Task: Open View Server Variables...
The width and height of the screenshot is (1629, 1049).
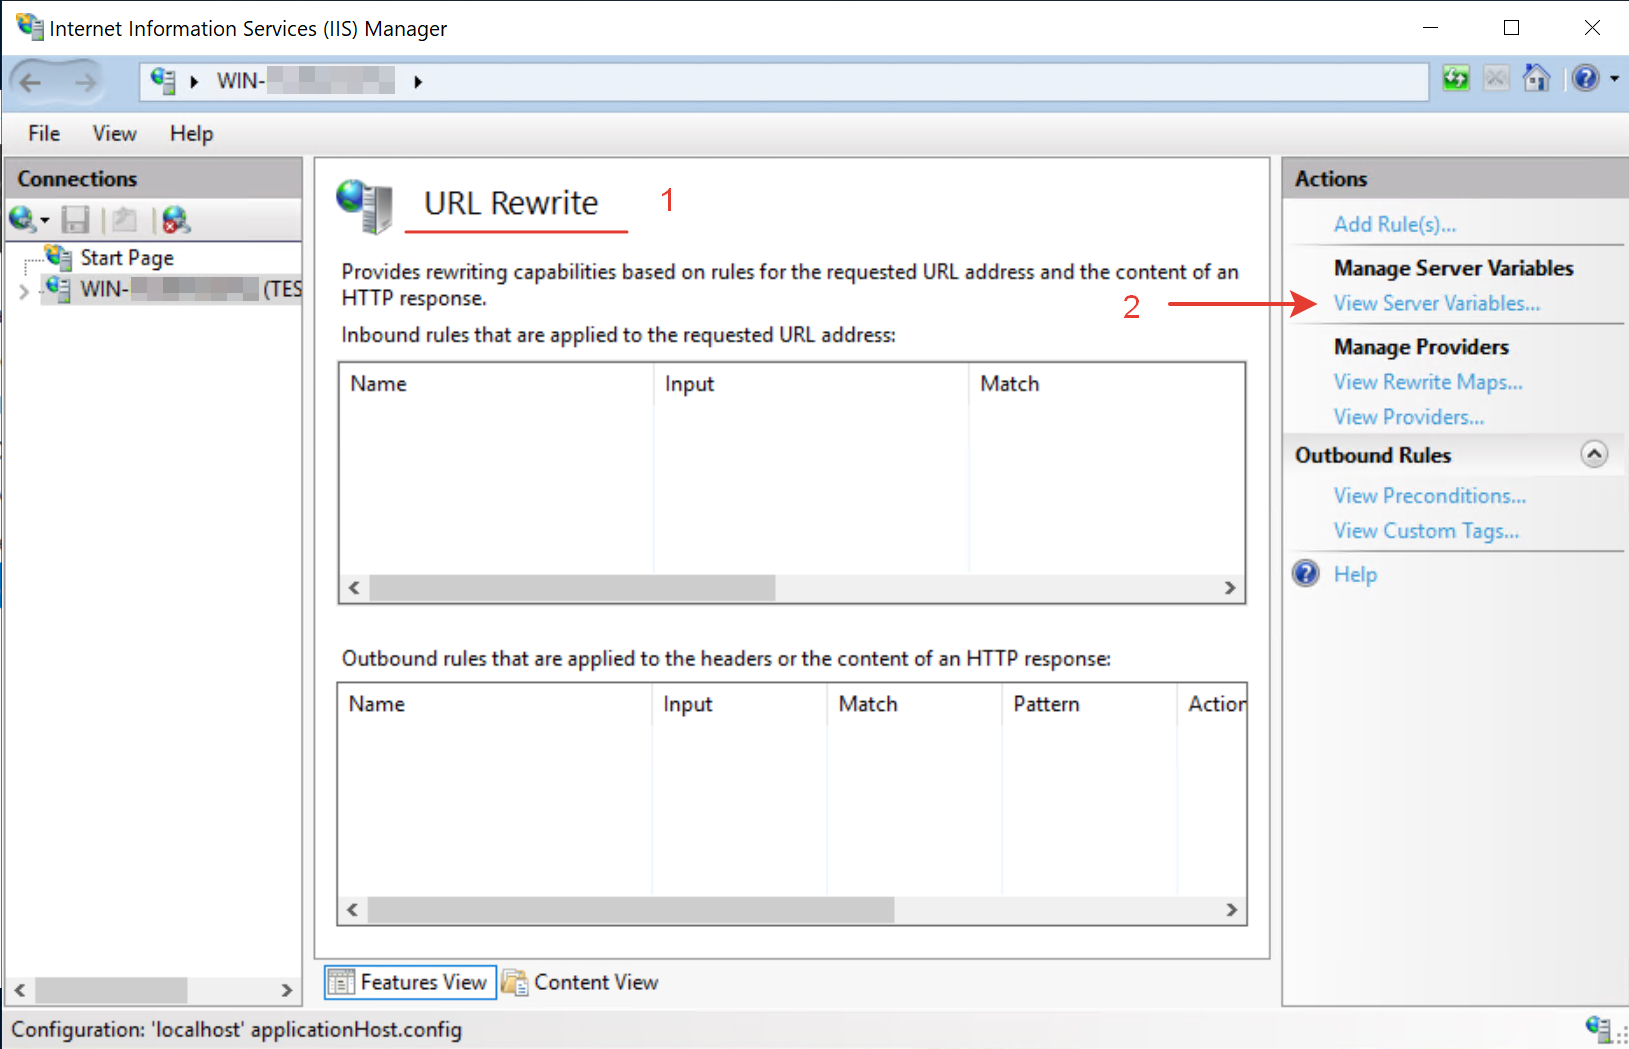Action: pyautogui.click(x=1436, y=303)
